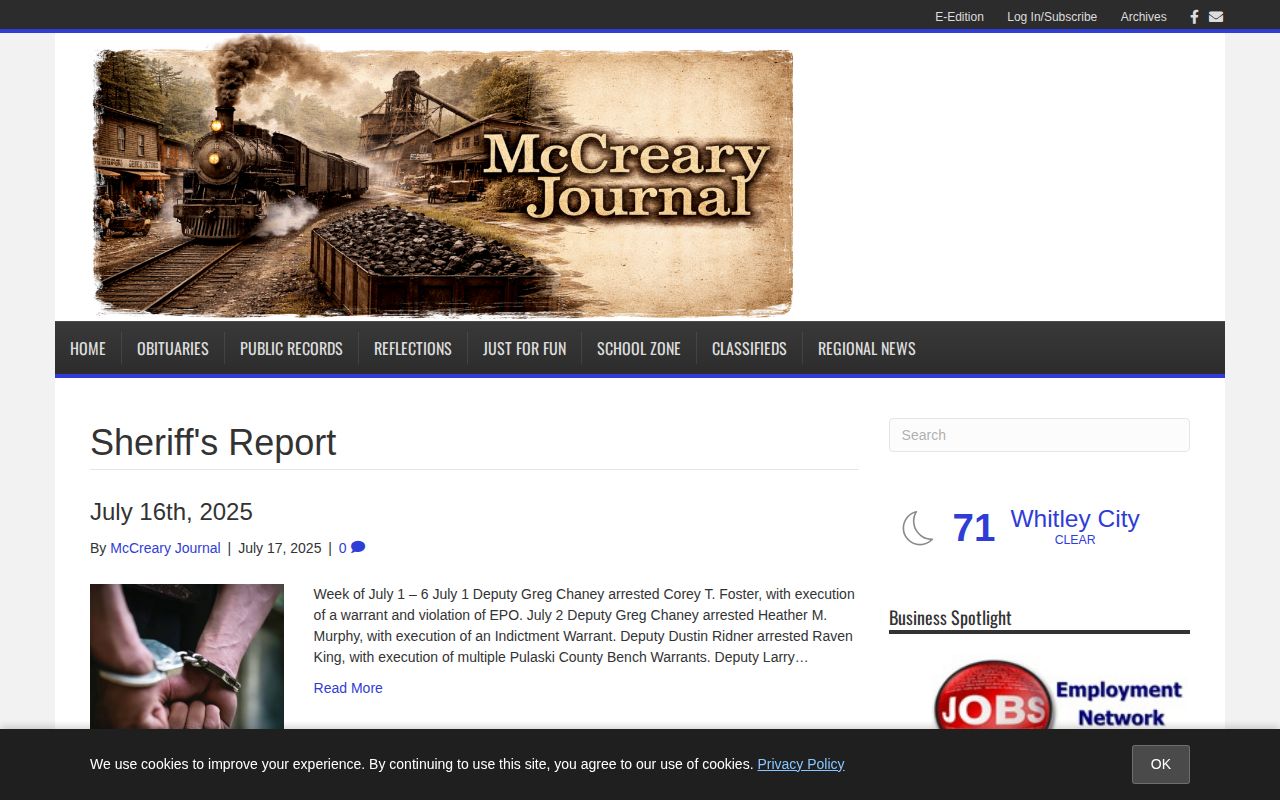Screen dimensions: 1280x800
Task: Open the E-Edition link
Action: coord(959,17)
